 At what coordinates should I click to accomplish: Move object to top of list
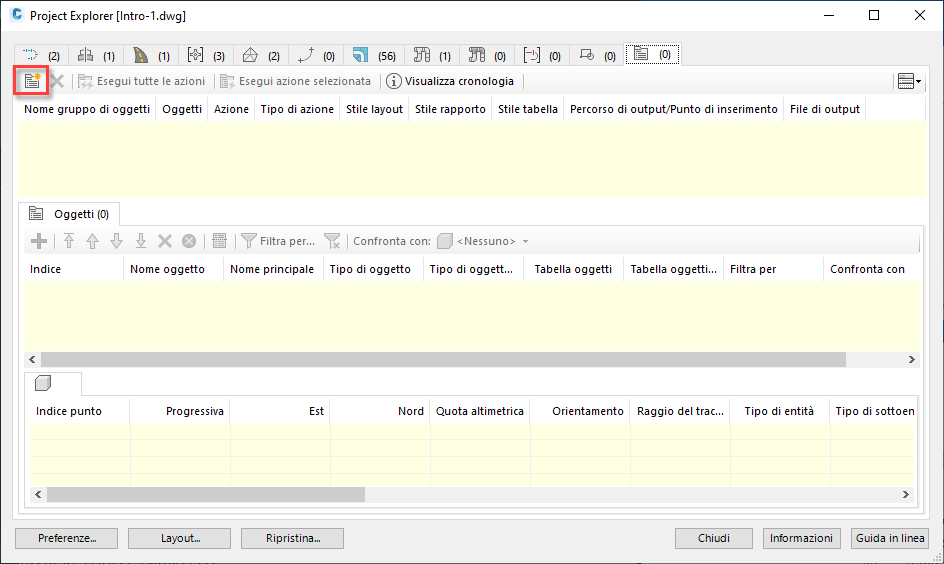(69, 241)
